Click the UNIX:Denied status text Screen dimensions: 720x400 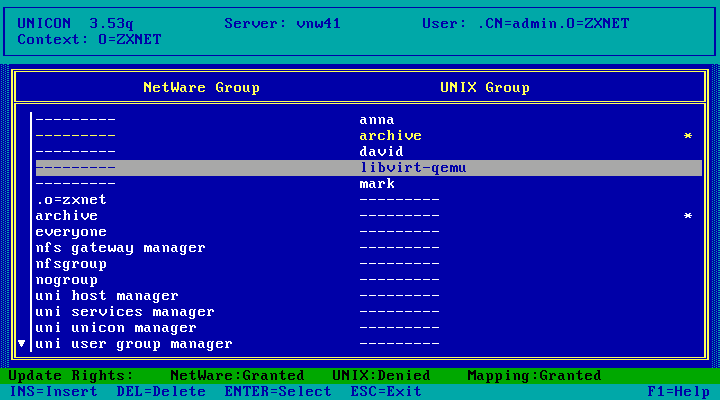[x=381, y=376]
